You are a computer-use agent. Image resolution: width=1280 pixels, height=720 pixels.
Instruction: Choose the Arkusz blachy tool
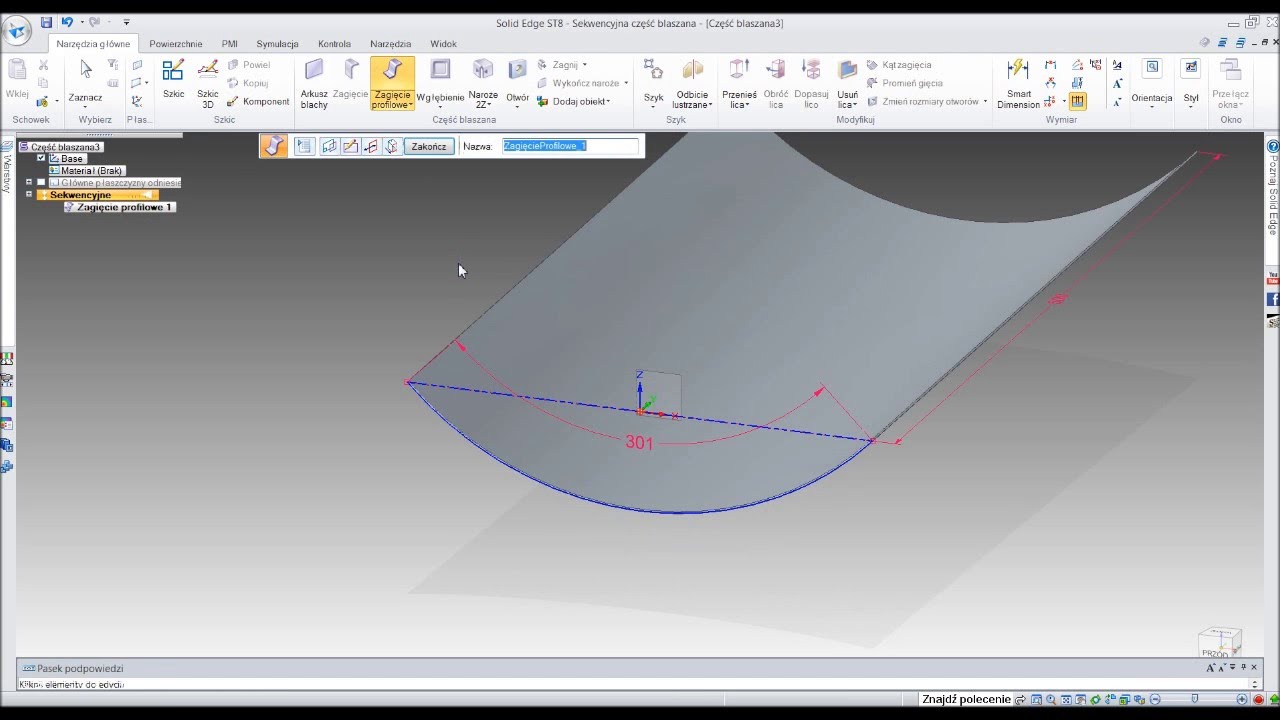pyautogui.click(x=314, y=84)
